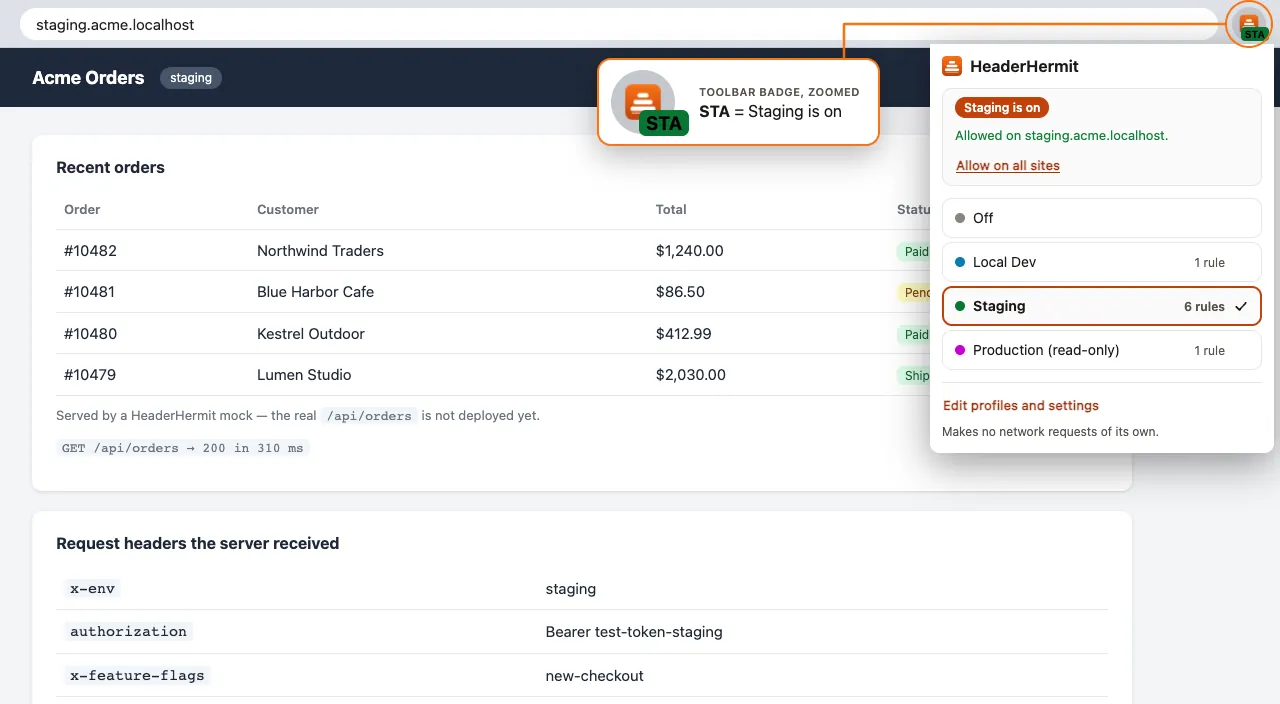Viewport: 1280px width, 704px height.
Task: Click order #10482 cell
Action: coord(90,251)
